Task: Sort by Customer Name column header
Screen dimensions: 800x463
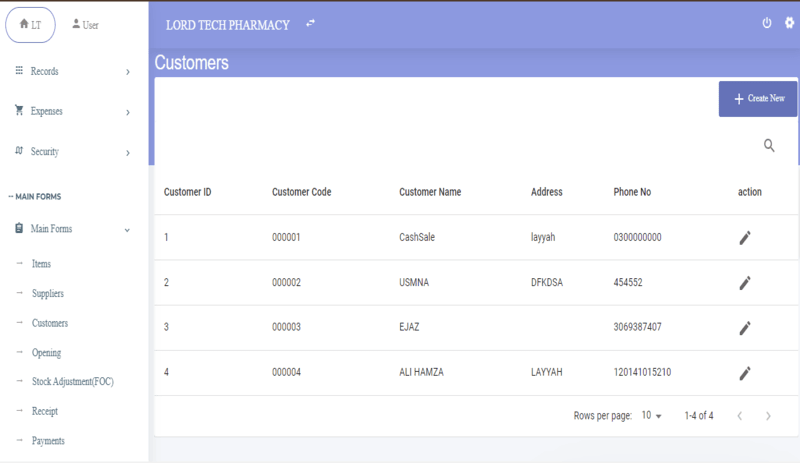Action: click(430, 192)
